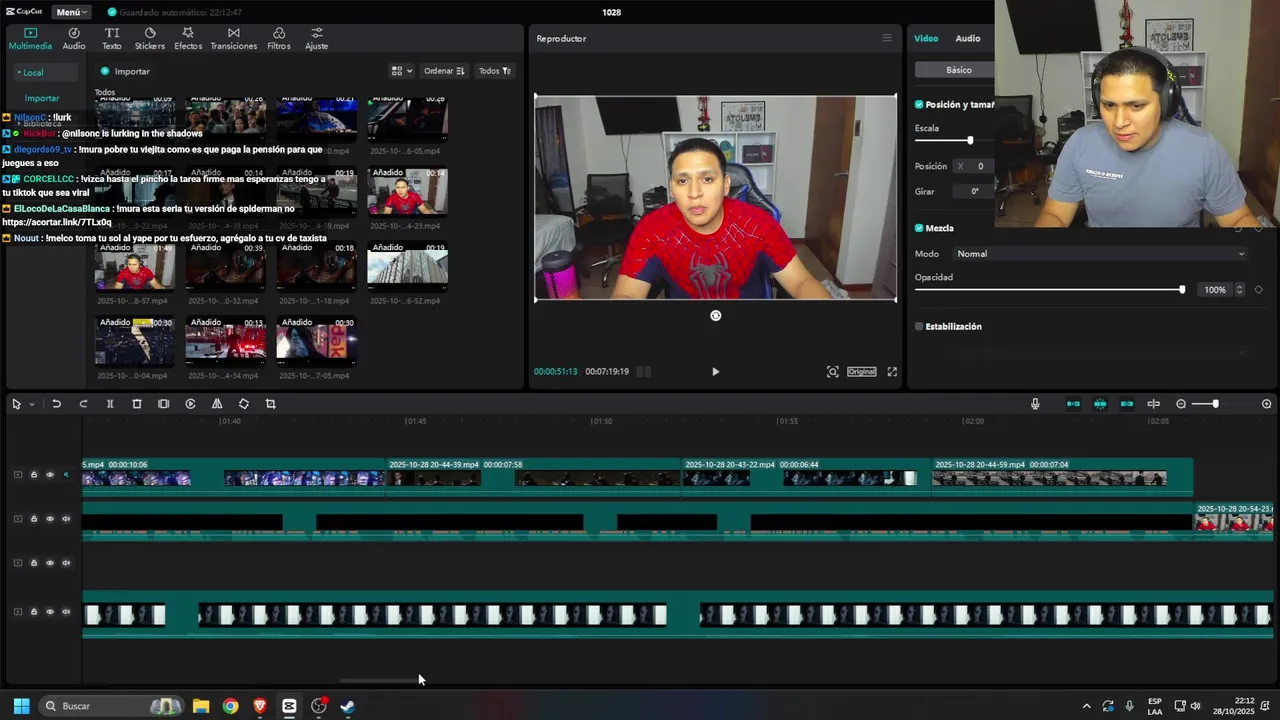Screen dimensions: 1280x720
Task: Expand the selection tool dropdown arrow
Action: 31,404
